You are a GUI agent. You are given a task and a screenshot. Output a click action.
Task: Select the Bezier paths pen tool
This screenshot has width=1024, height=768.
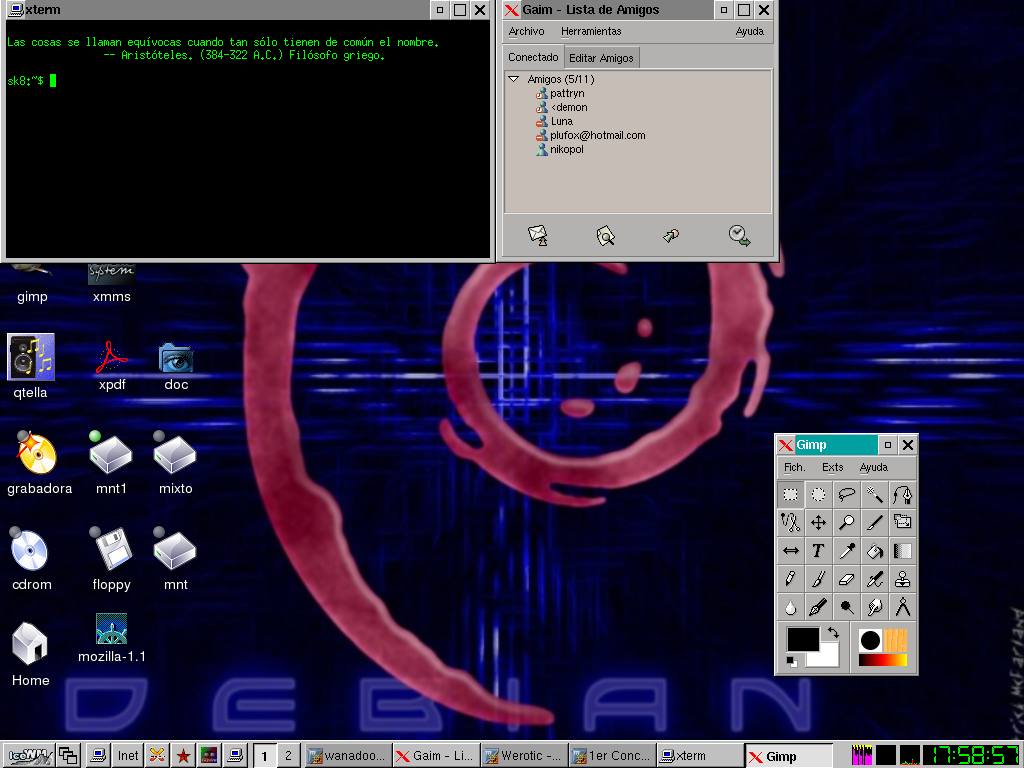click(903, 494)
